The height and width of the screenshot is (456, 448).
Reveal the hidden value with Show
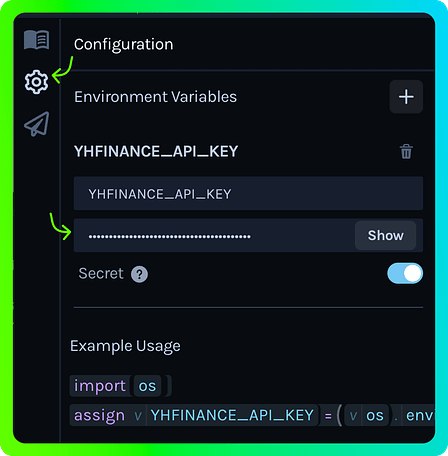pos(385,235)
